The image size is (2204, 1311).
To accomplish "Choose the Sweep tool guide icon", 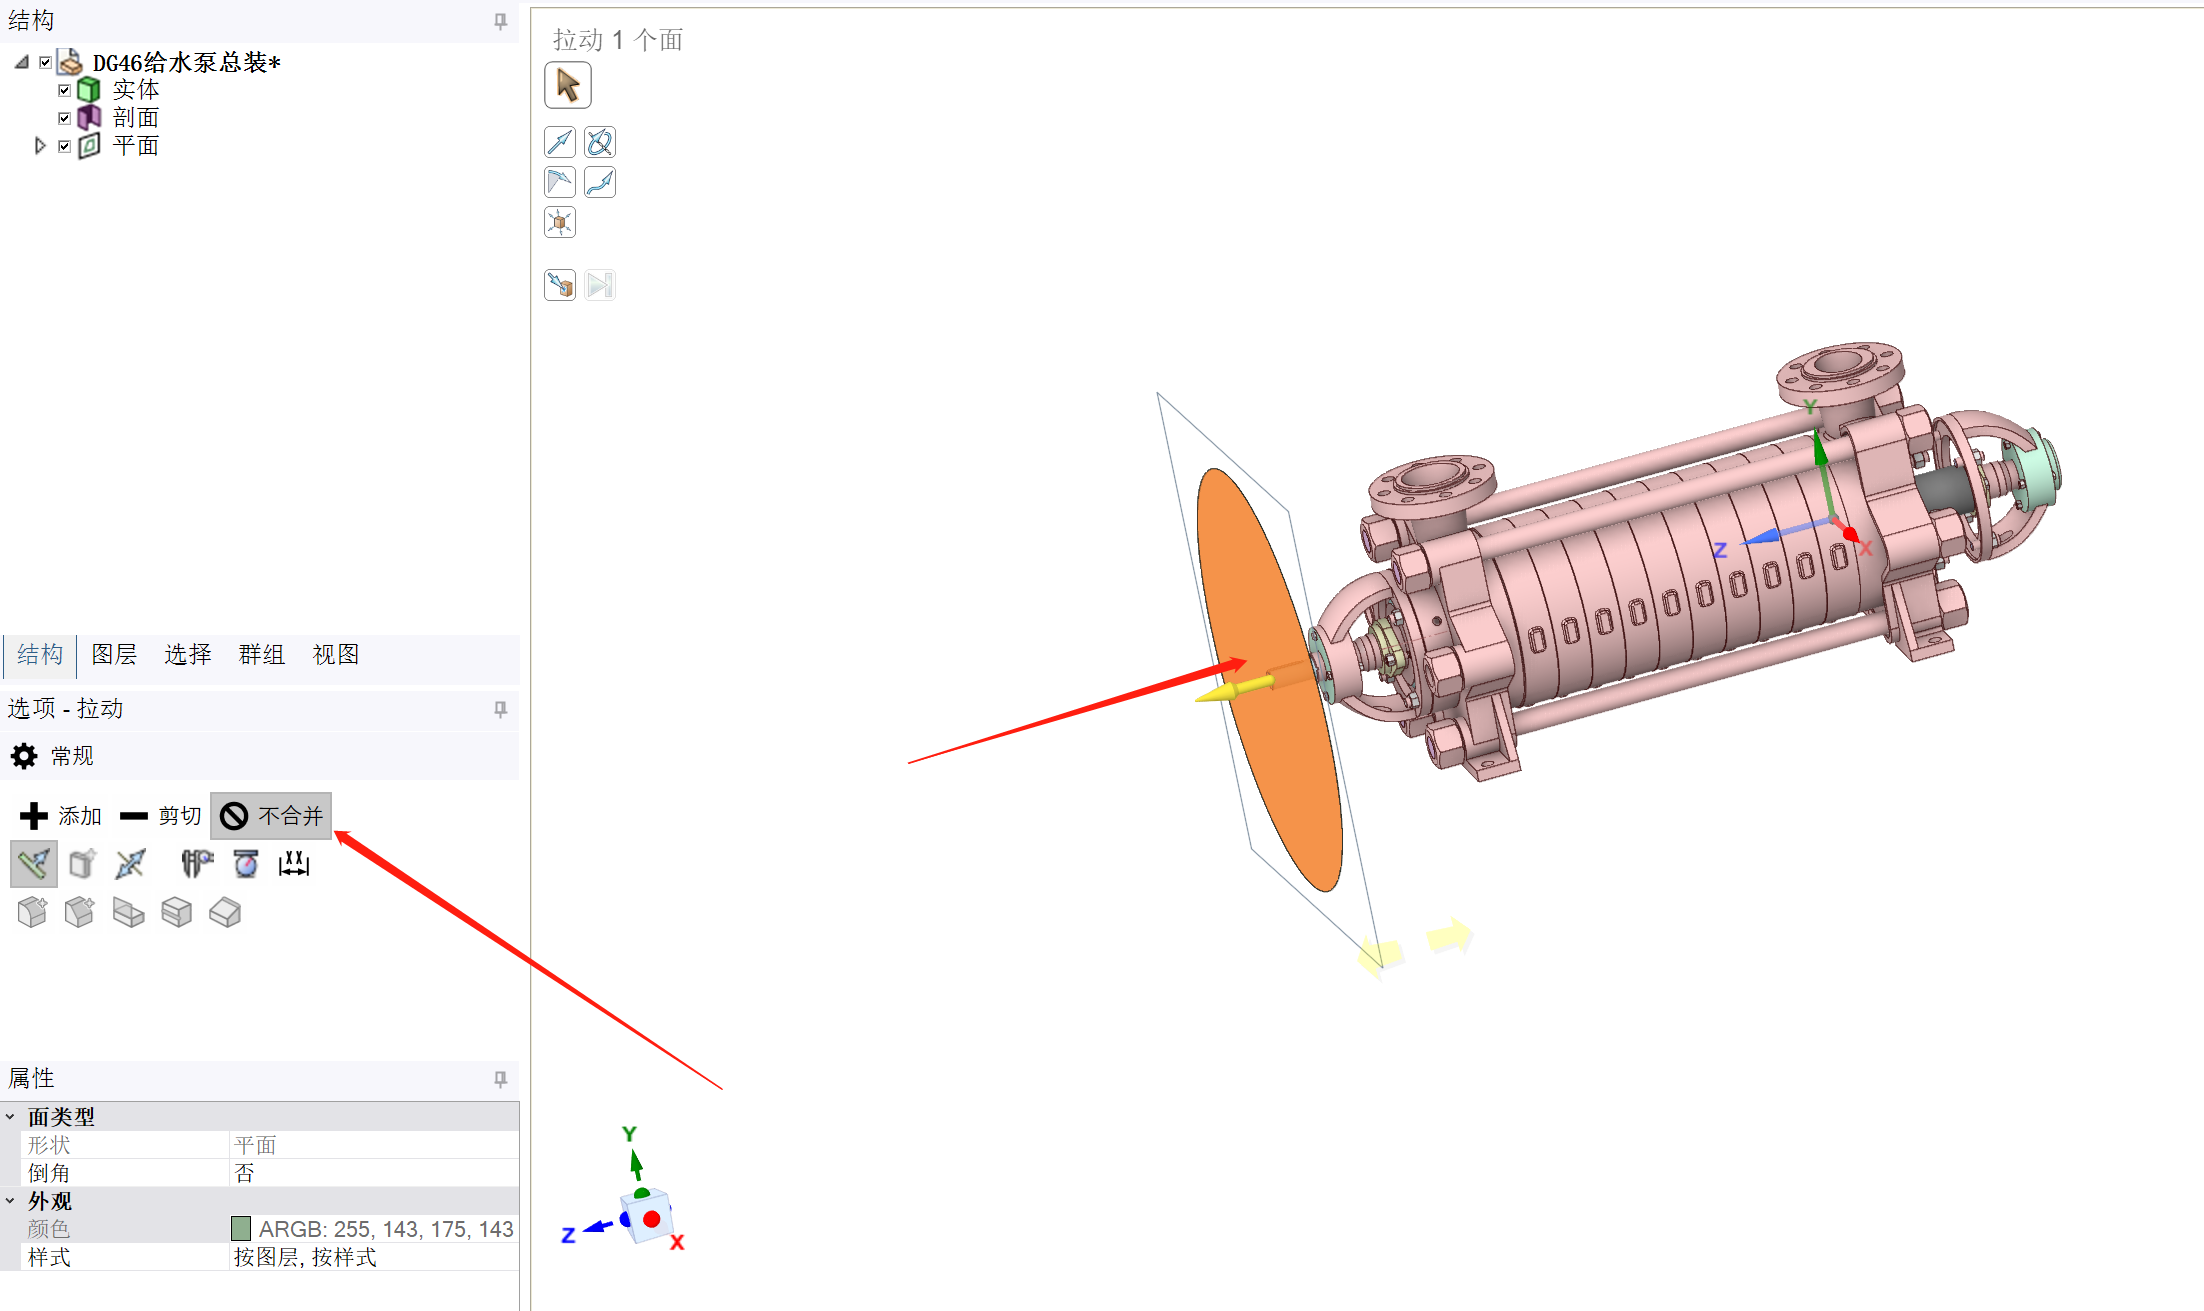I will click(x=600, y=182).
